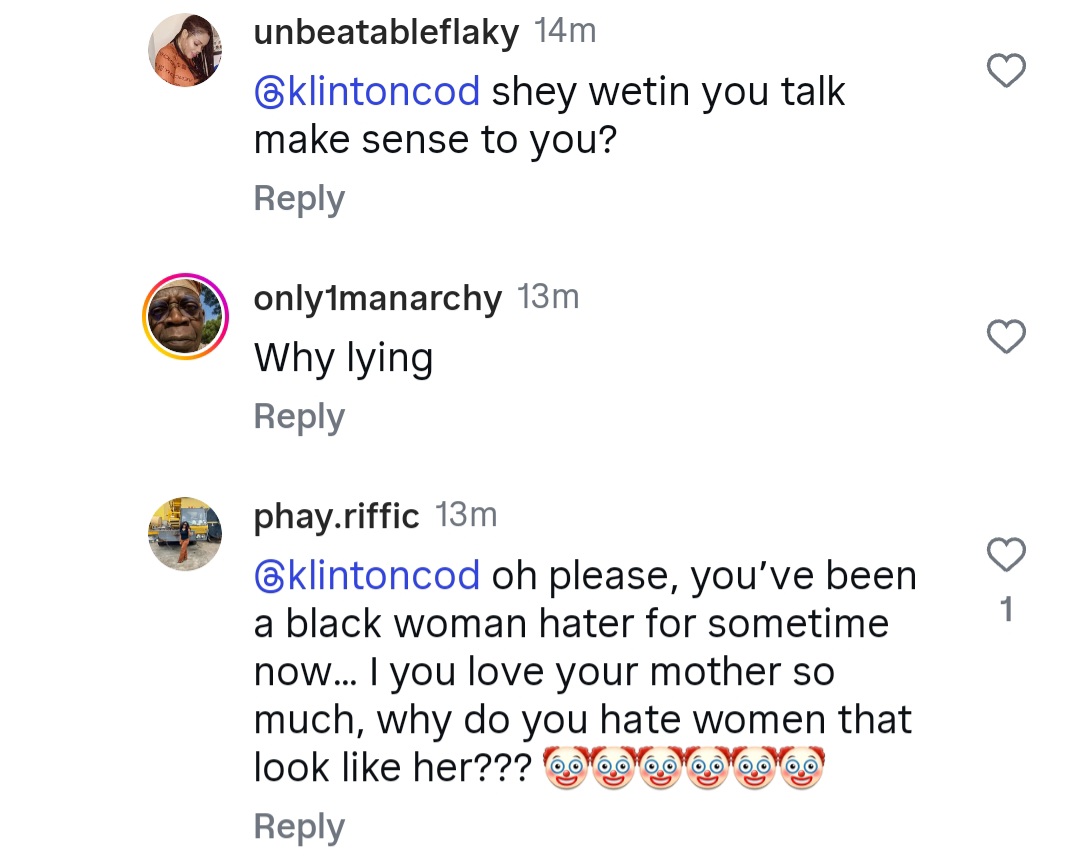1080x868 pixels.
Task: Open unbeatableflaky's profile picture
Action: pos(185,50)
